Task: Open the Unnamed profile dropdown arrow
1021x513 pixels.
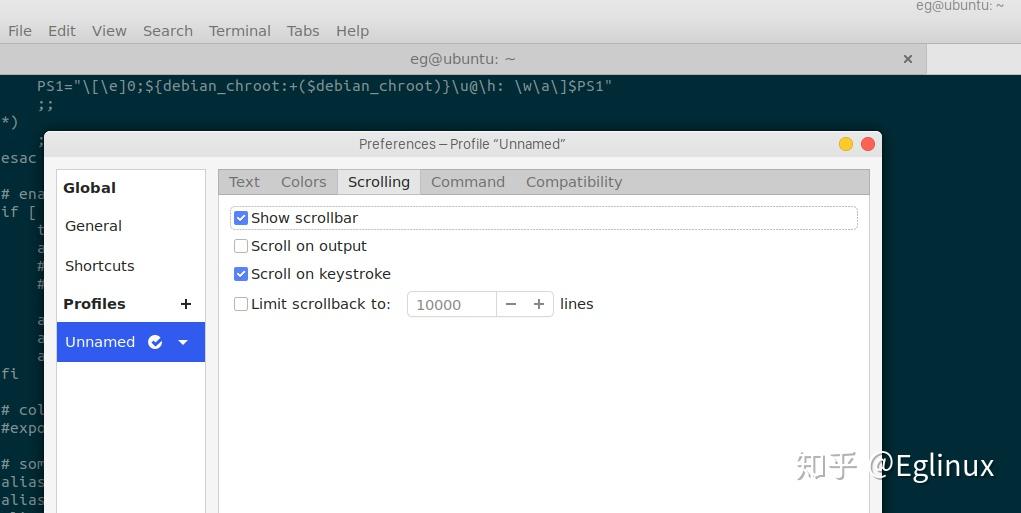Action: [x=183, y=342]
